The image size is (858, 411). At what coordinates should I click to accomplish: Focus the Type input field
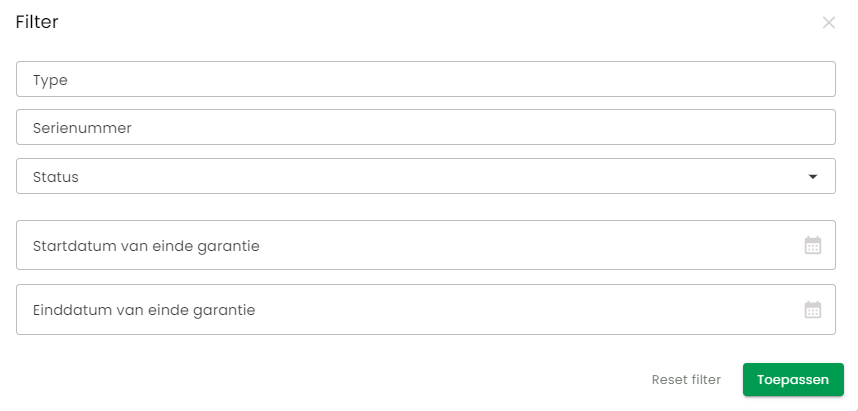(426, 79)
